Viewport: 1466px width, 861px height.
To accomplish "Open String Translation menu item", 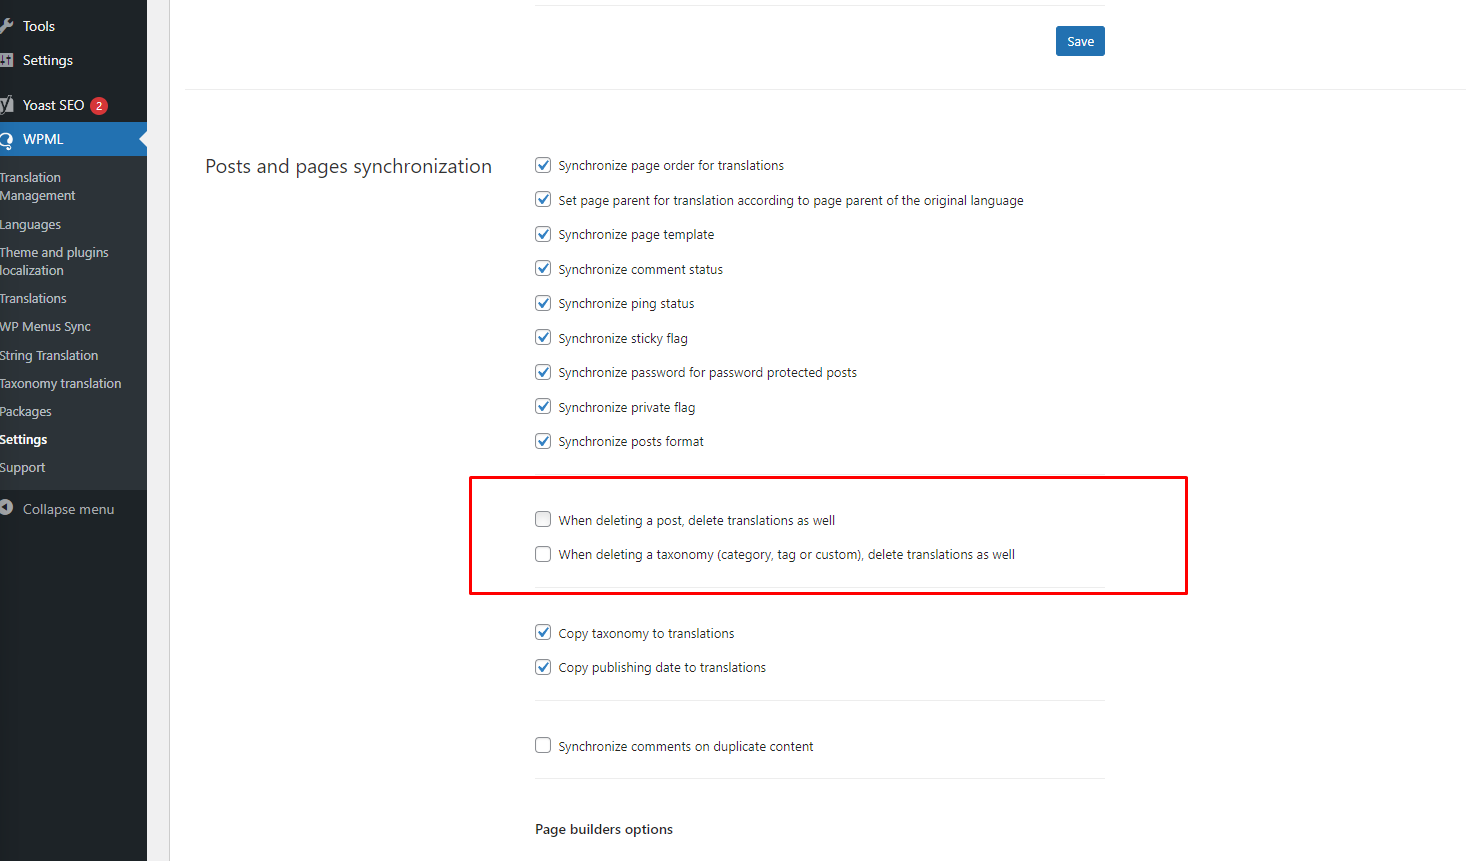I will tap(49, 355).
